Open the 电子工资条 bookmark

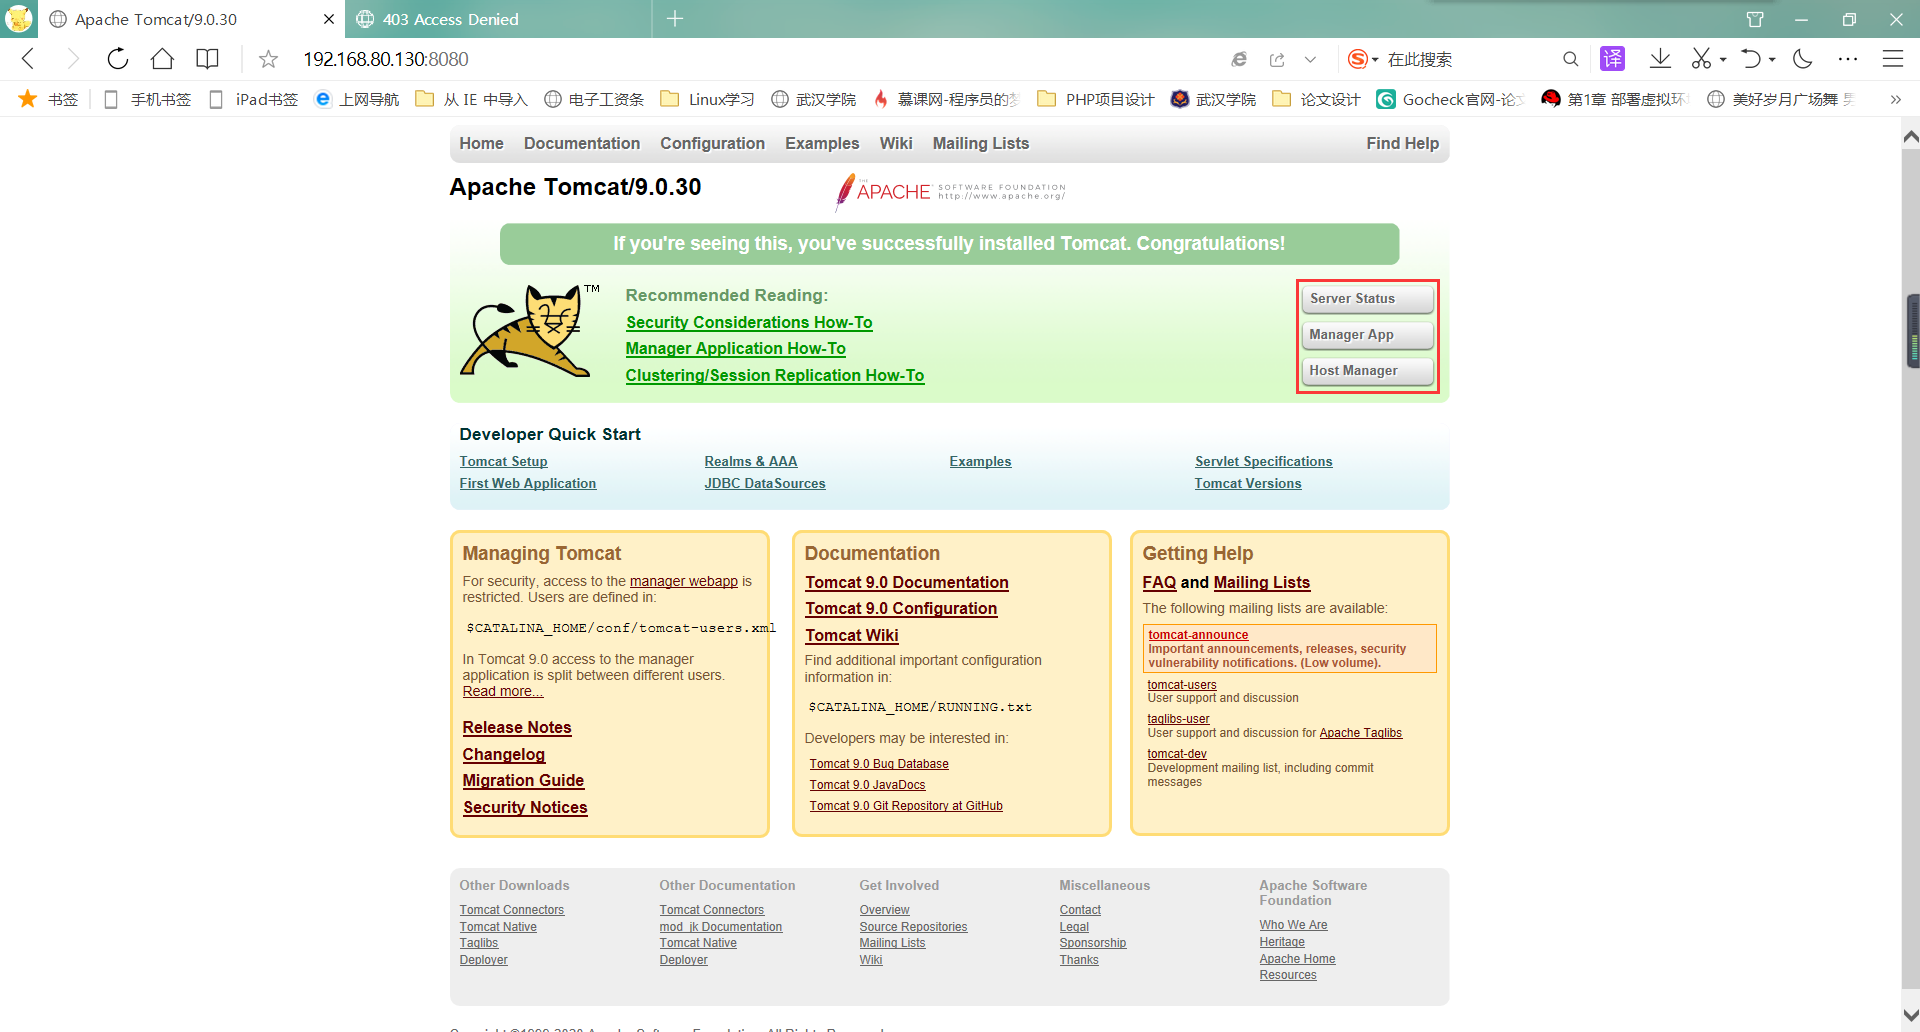594,99
